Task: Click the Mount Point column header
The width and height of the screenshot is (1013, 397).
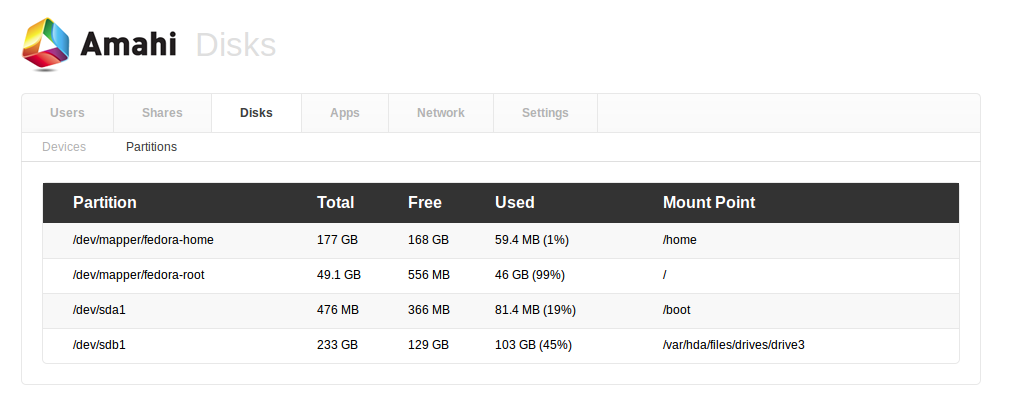Action: point(709,203)
